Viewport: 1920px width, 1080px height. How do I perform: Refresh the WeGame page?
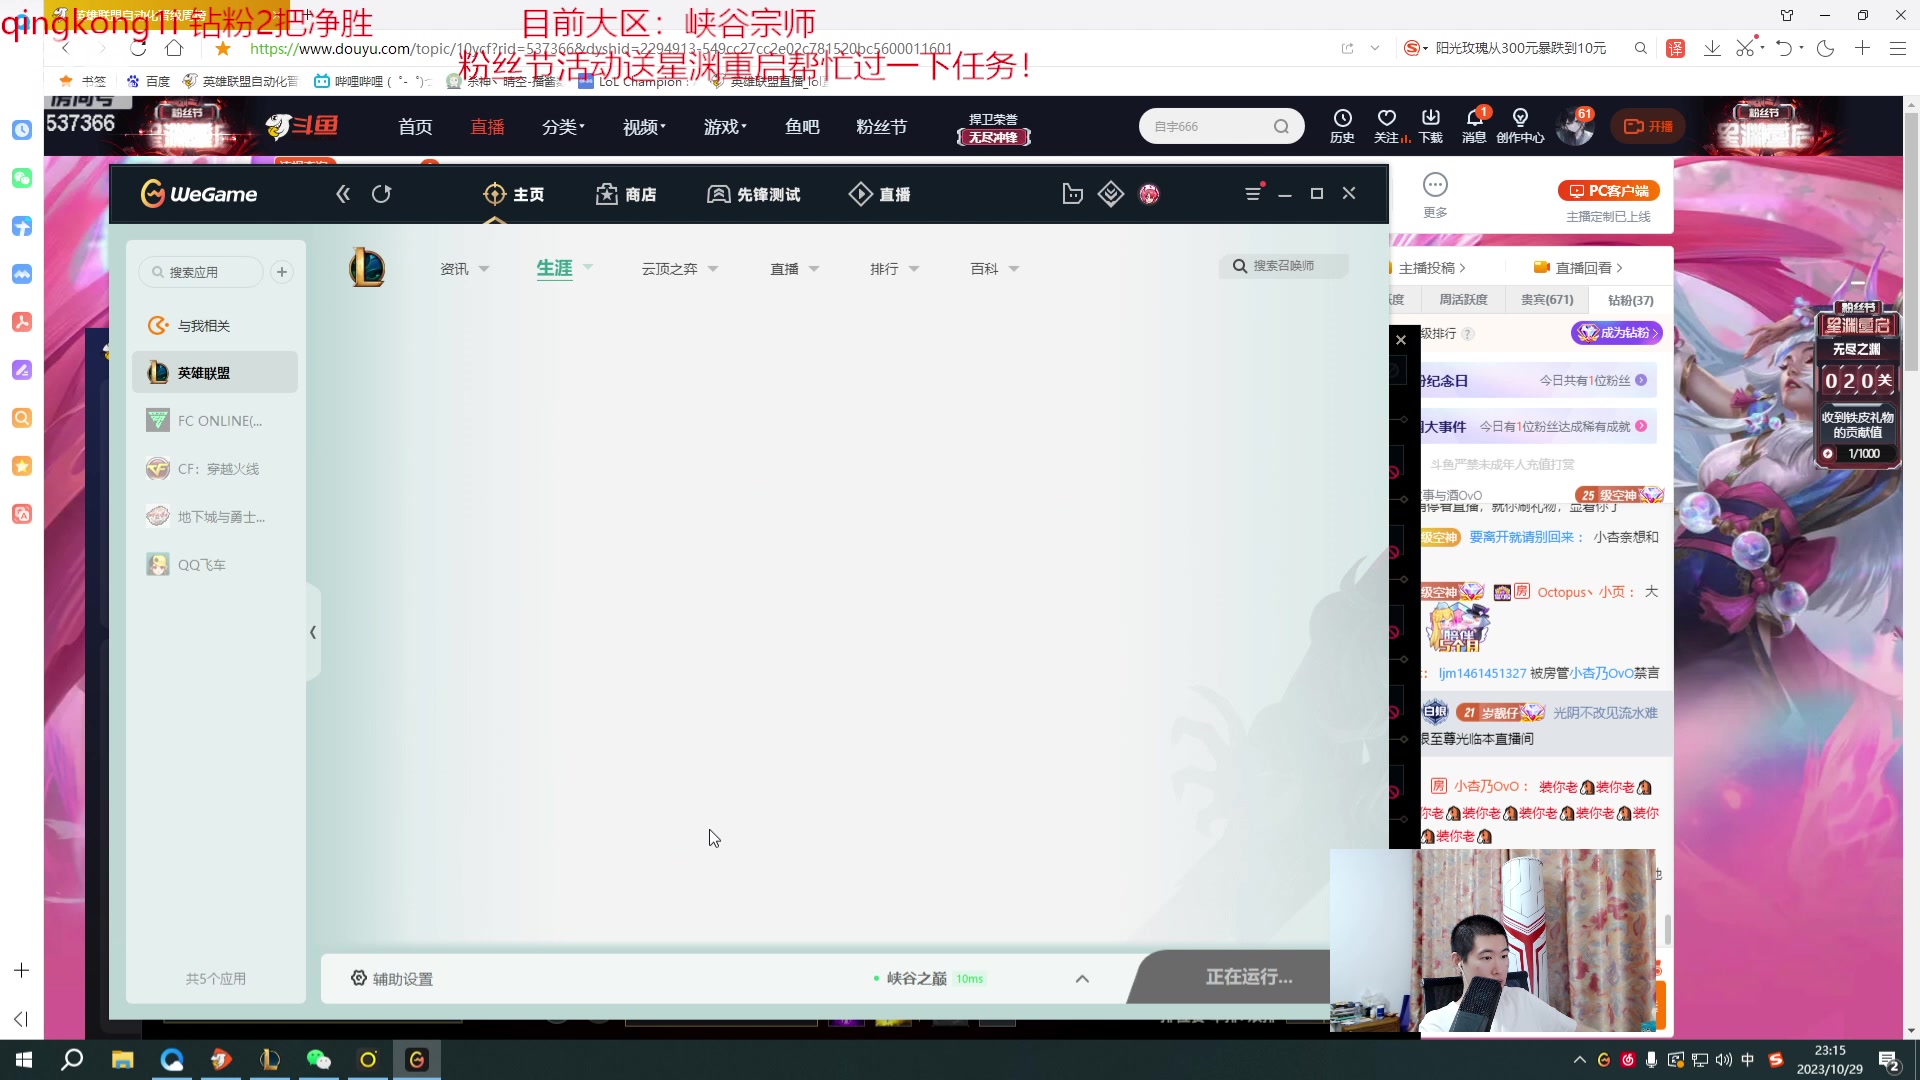[x=381, y=194]
